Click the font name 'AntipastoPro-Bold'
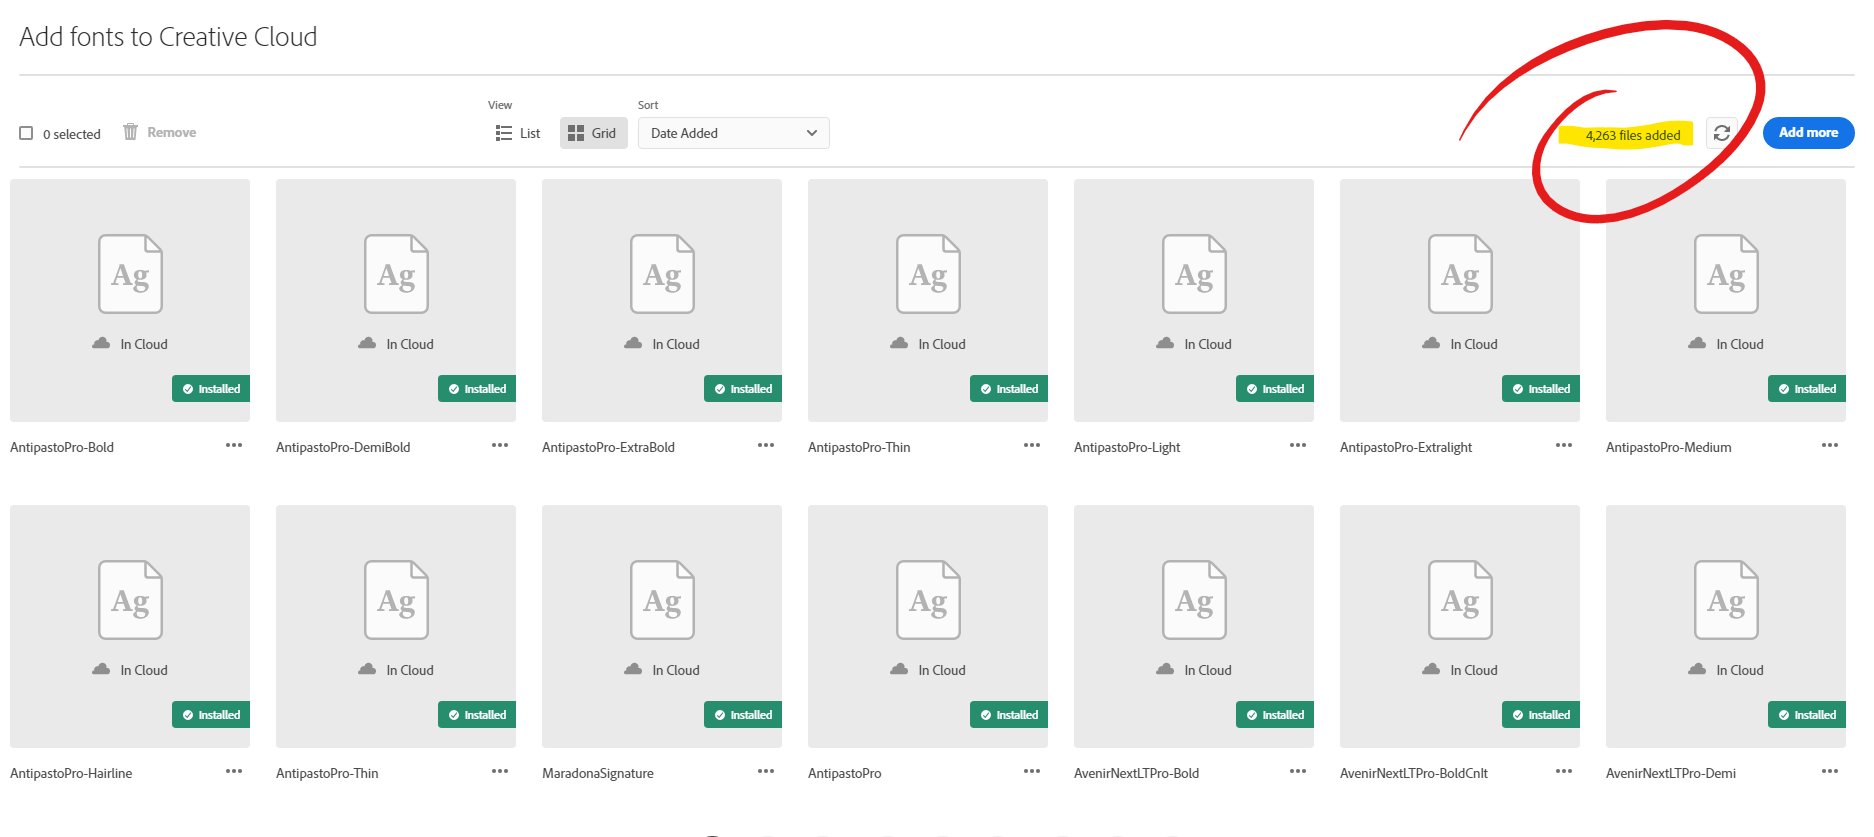Screen dimensions: 1874x837 62,447
